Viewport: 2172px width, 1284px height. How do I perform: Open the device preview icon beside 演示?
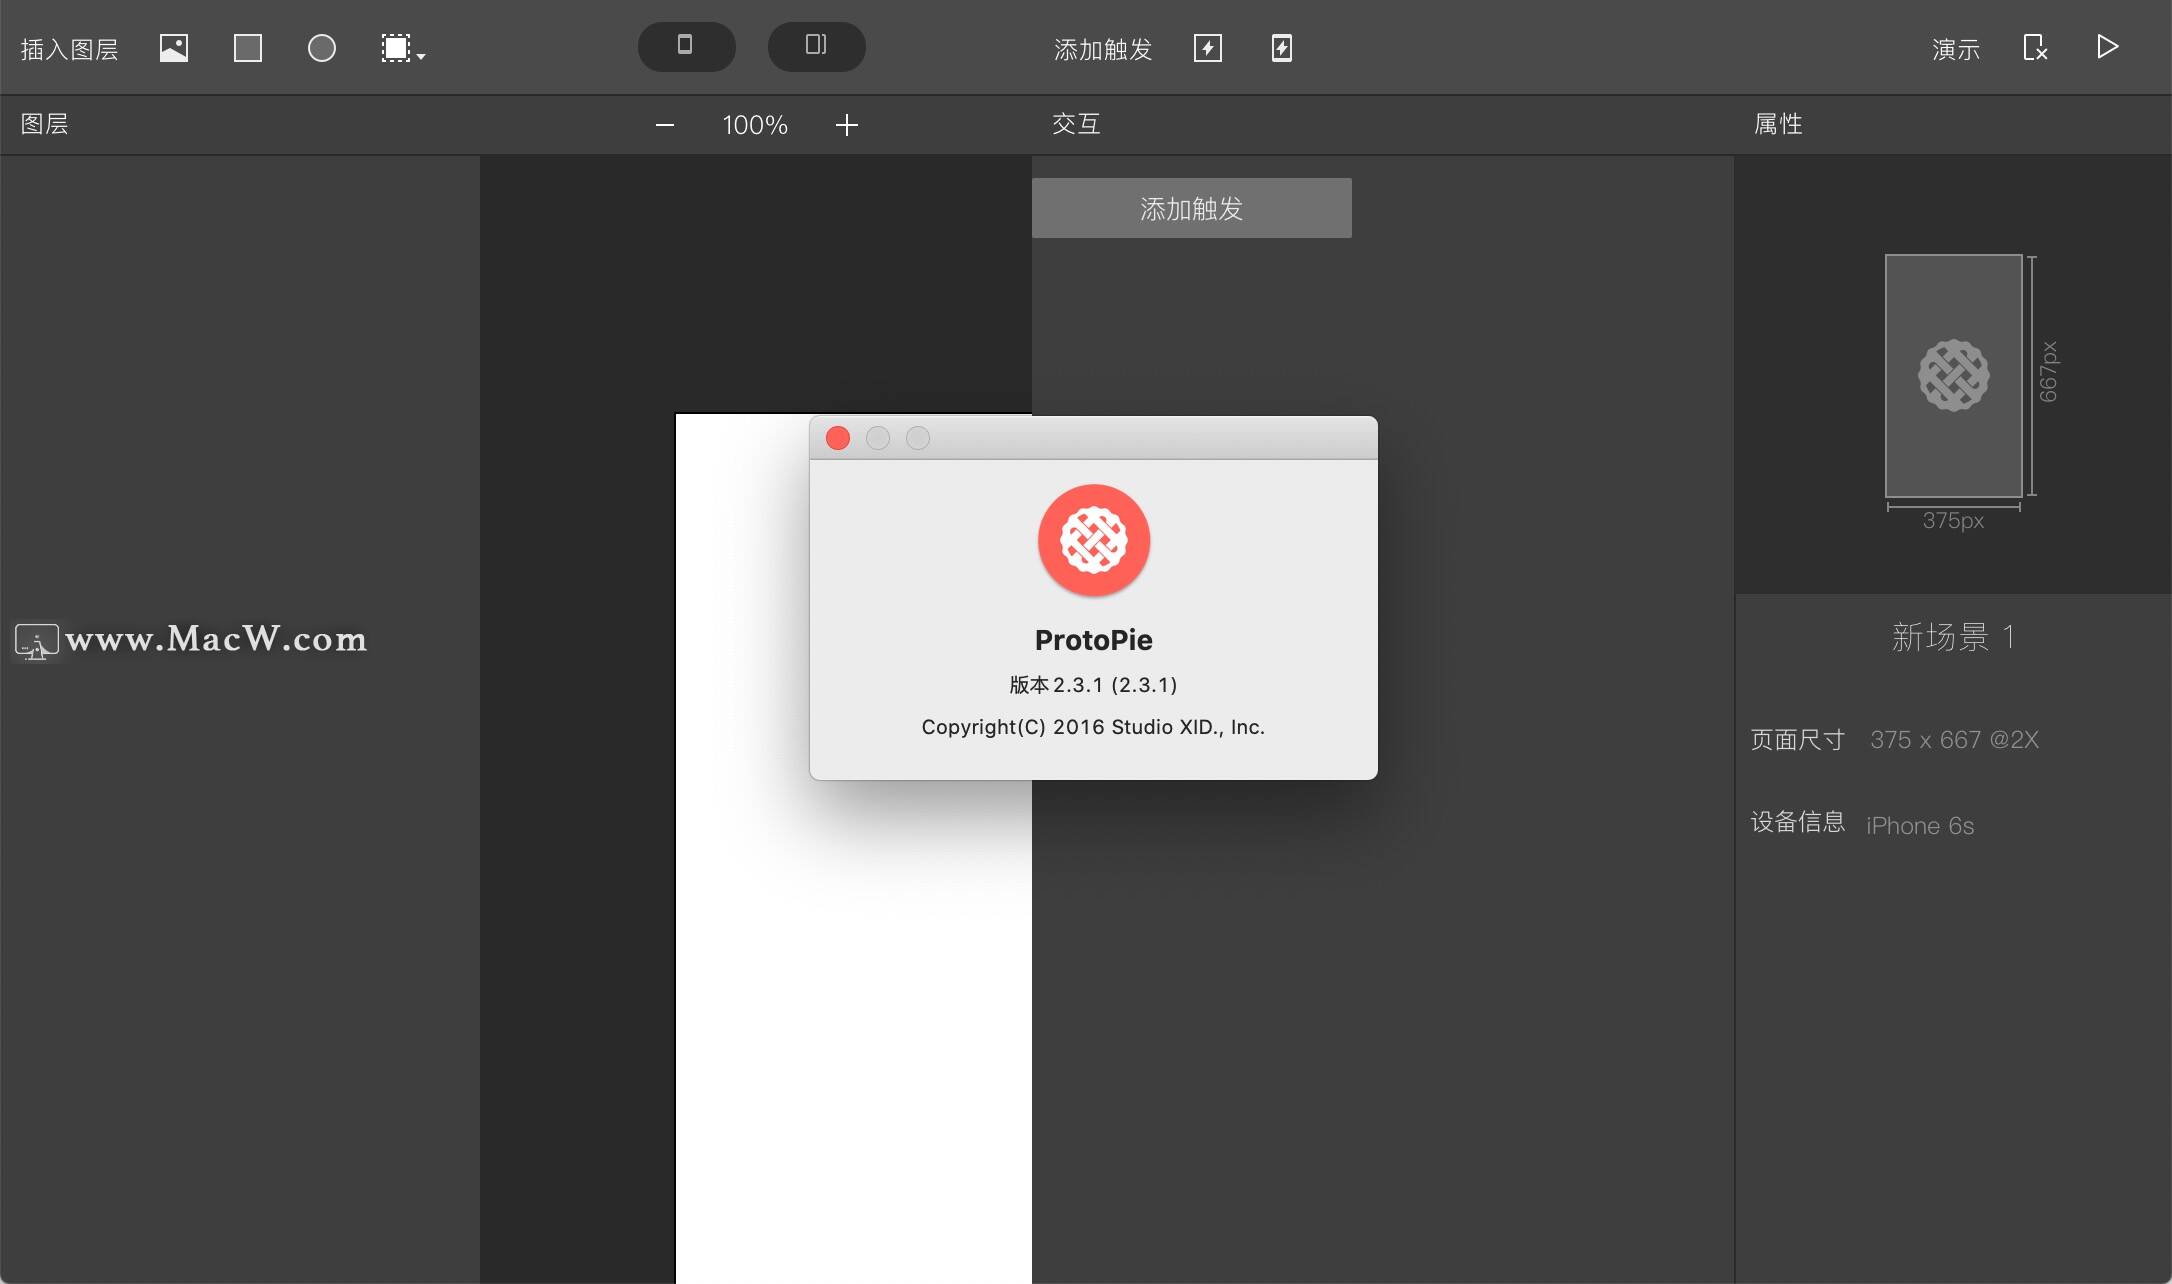coord(2035,47)
